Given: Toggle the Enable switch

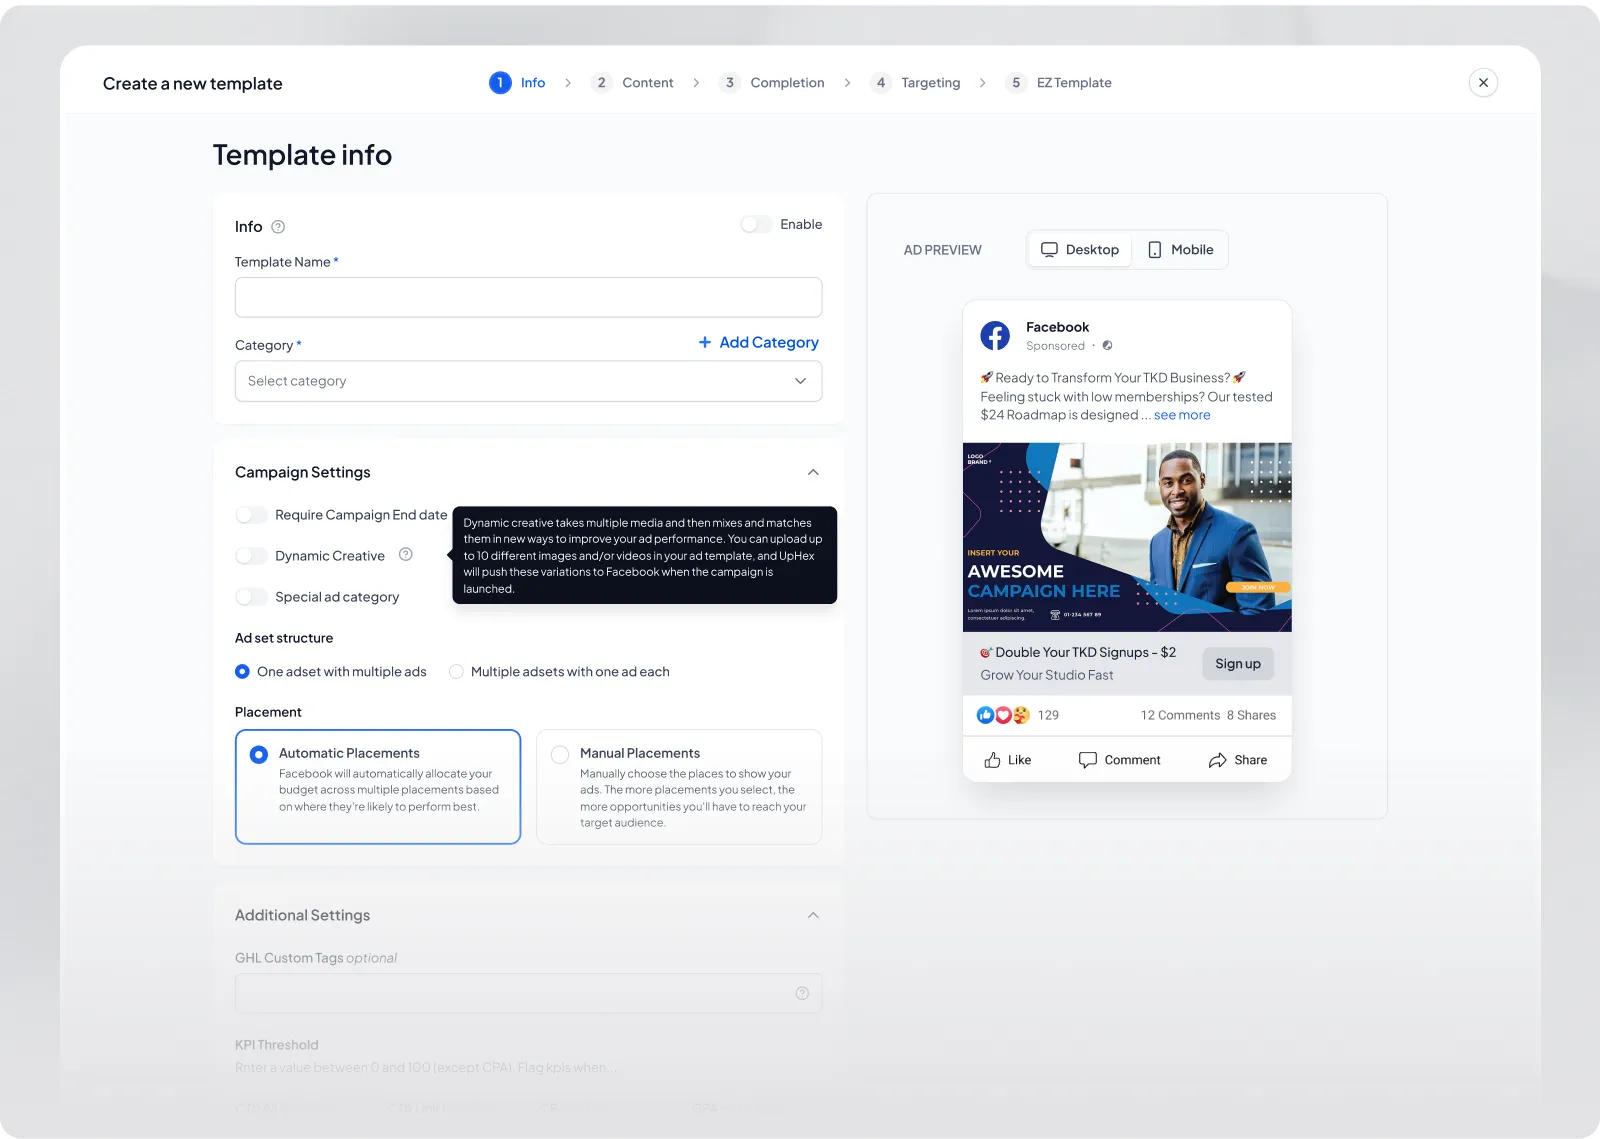Looking at the screenshot, I should pos(756,224).
